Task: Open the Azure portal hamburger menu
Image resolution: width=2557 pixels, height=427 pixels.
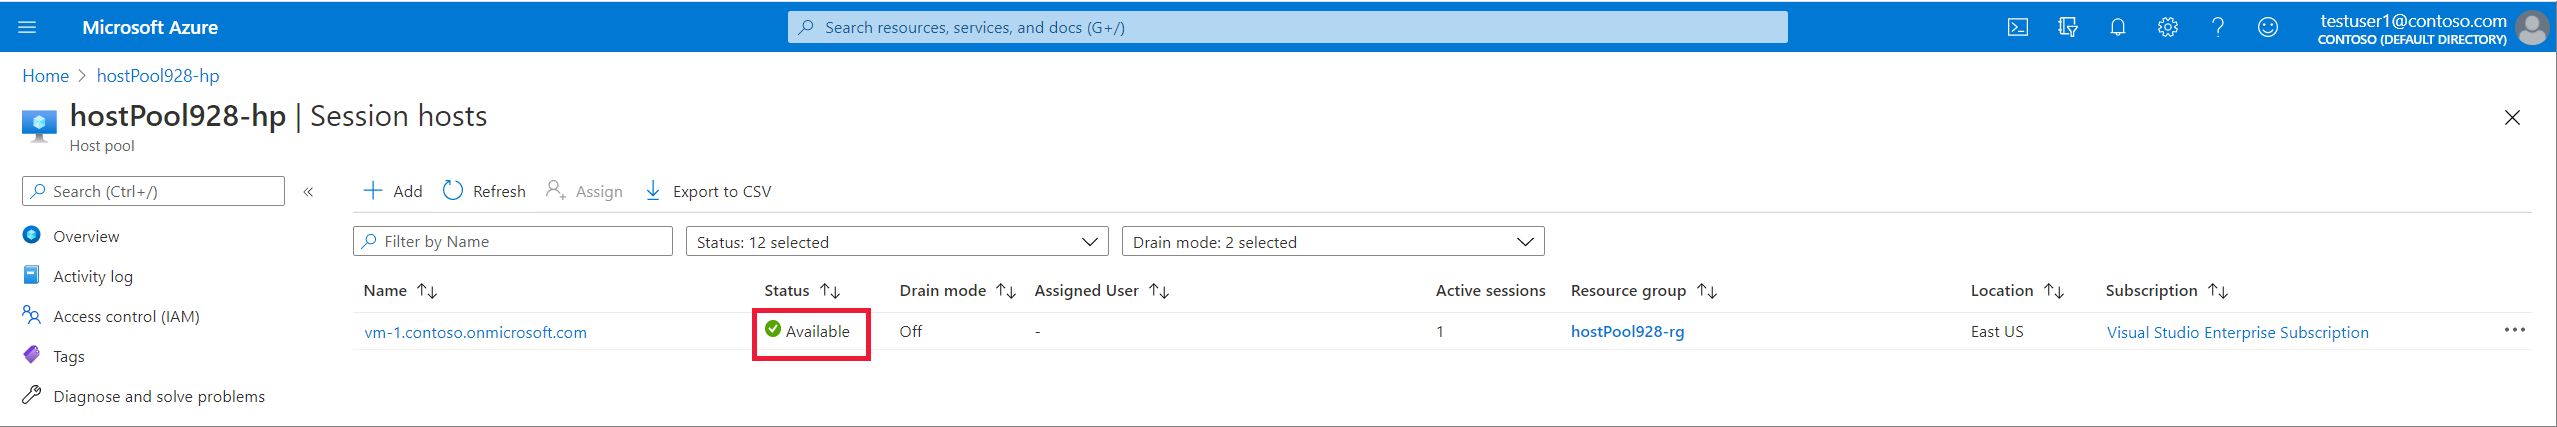Action: [27, 27]
